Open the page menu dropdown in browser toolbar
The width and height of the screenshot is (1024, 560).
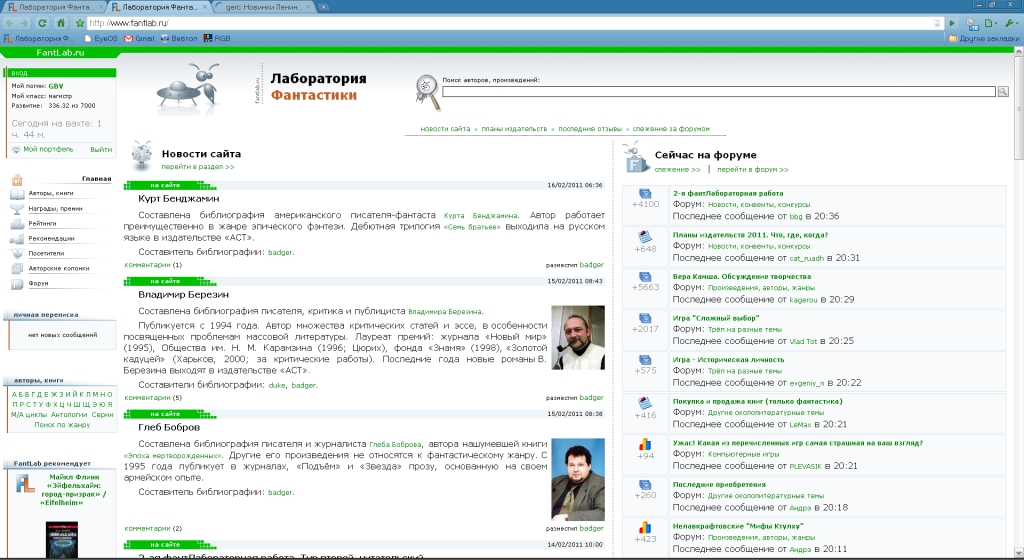pyautogui.click(x=992, y=22)
